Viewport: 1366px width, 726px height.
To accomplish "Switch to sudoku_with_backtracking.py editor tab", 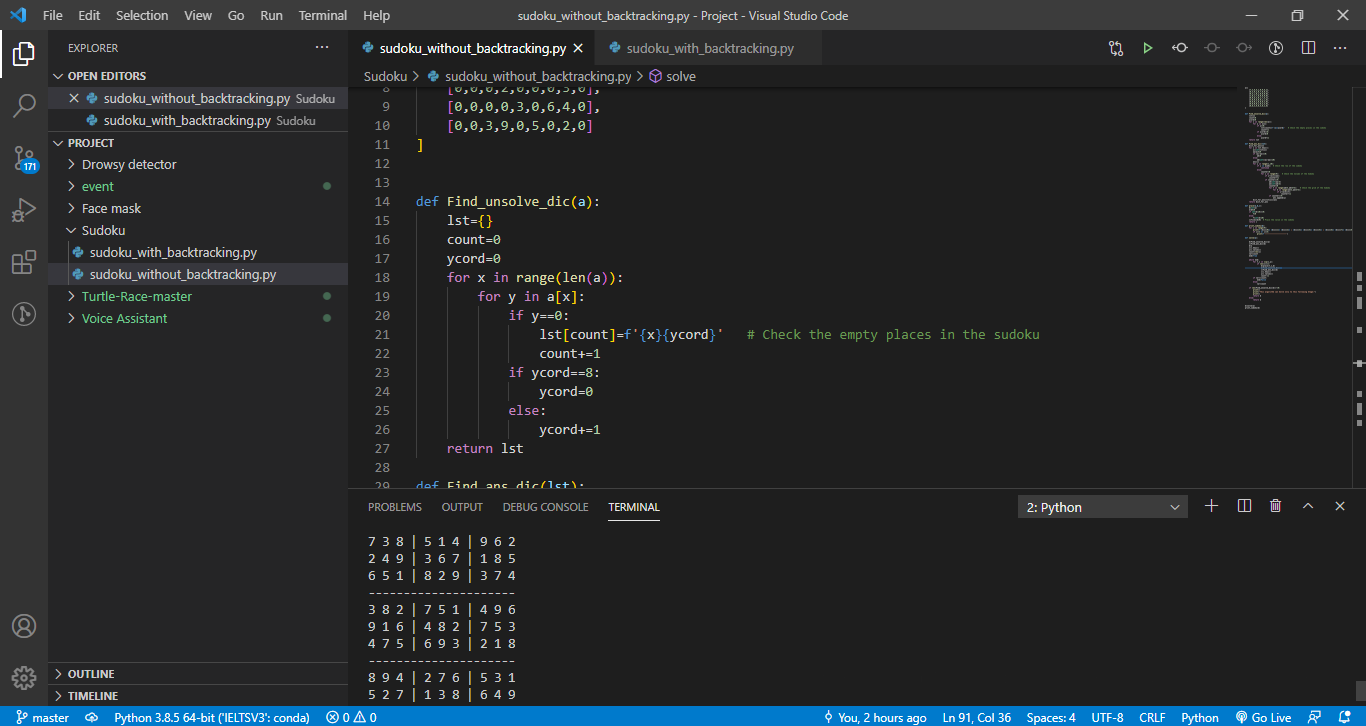I will click(709, 48).
